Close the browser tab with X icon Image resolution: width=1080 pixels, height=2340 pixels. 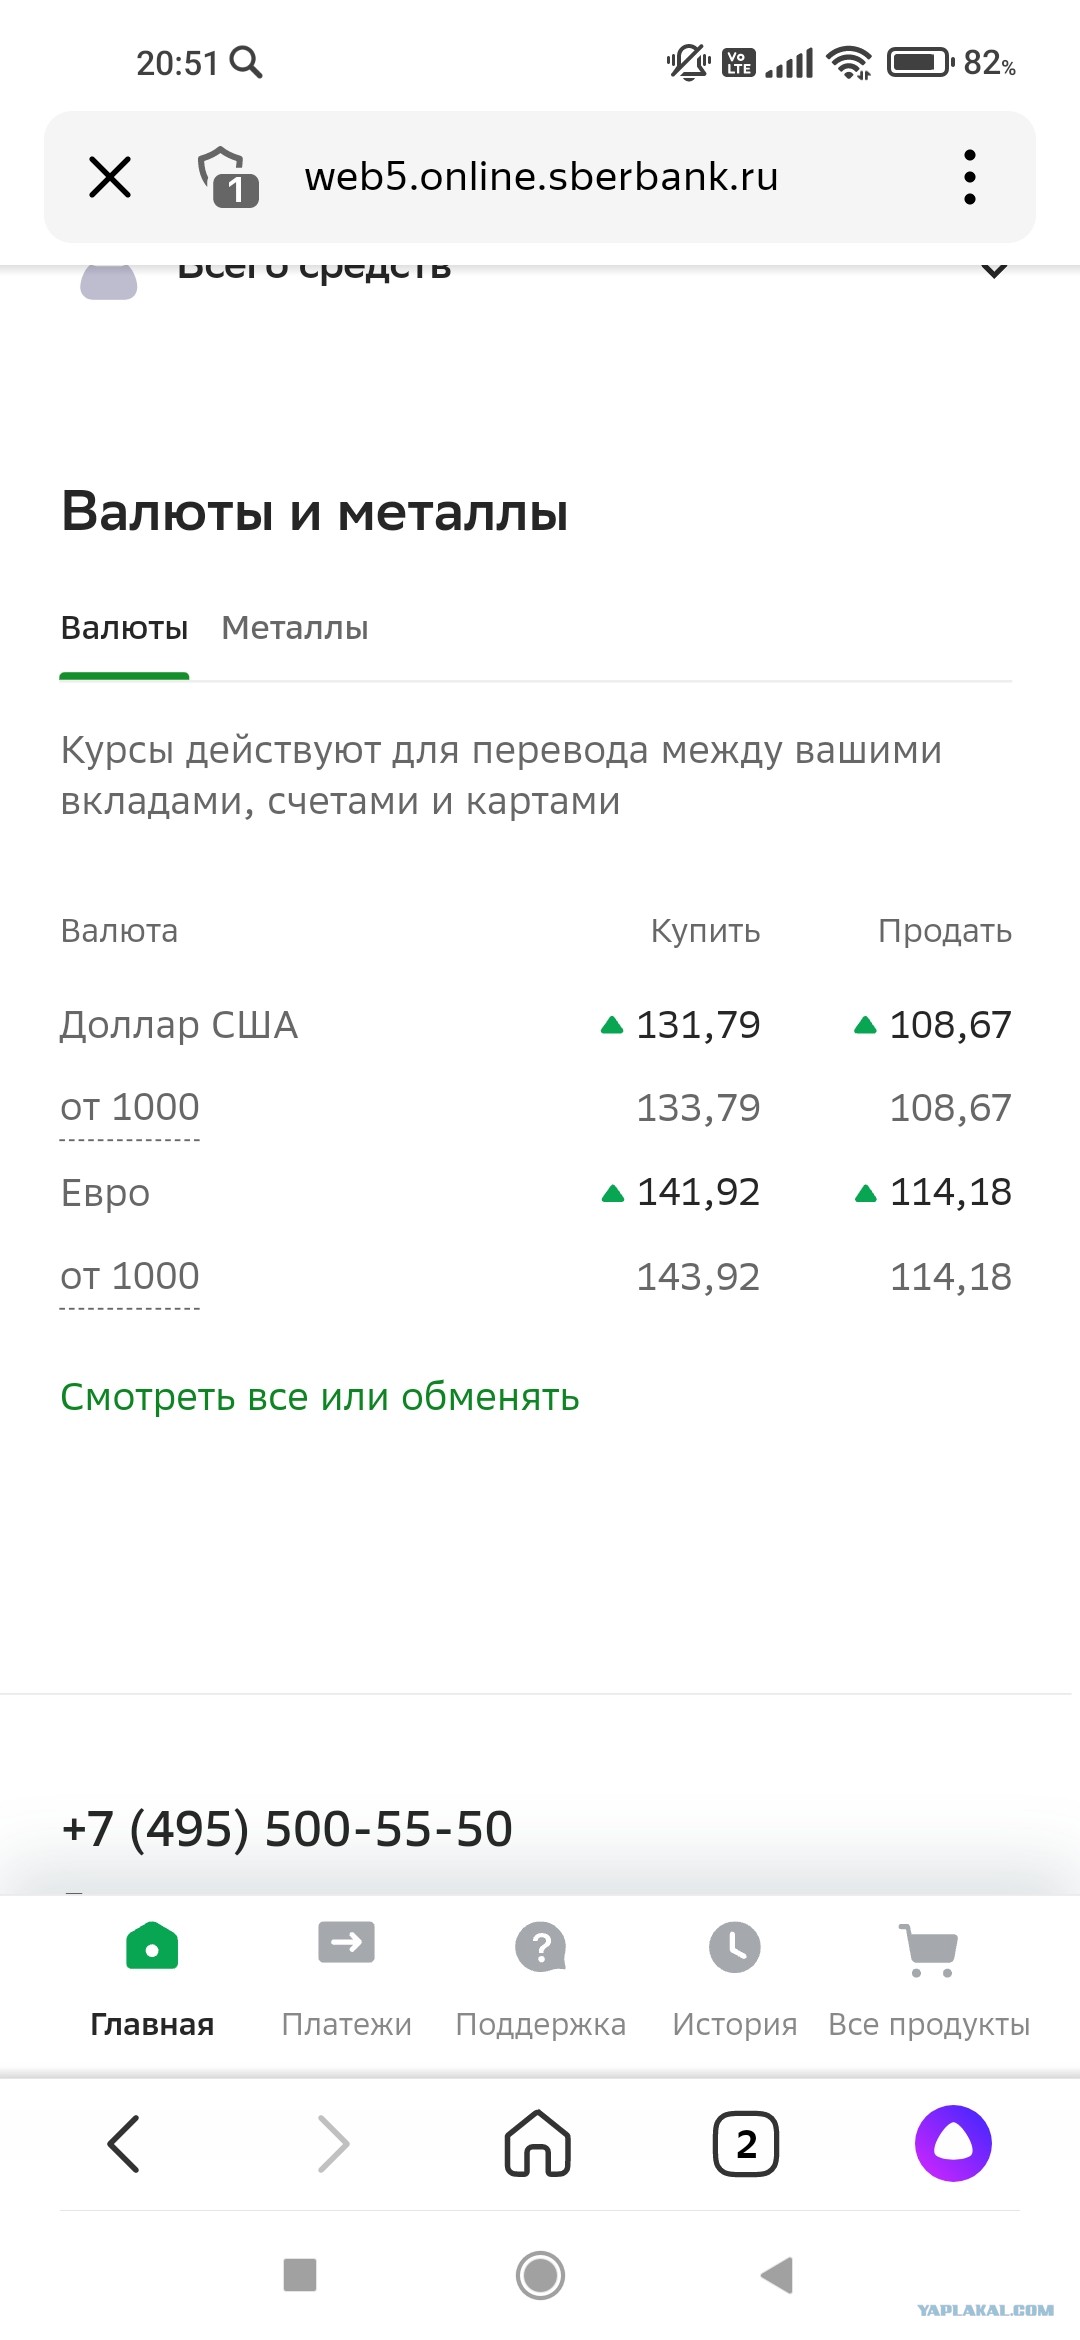[x=110, y=177]
